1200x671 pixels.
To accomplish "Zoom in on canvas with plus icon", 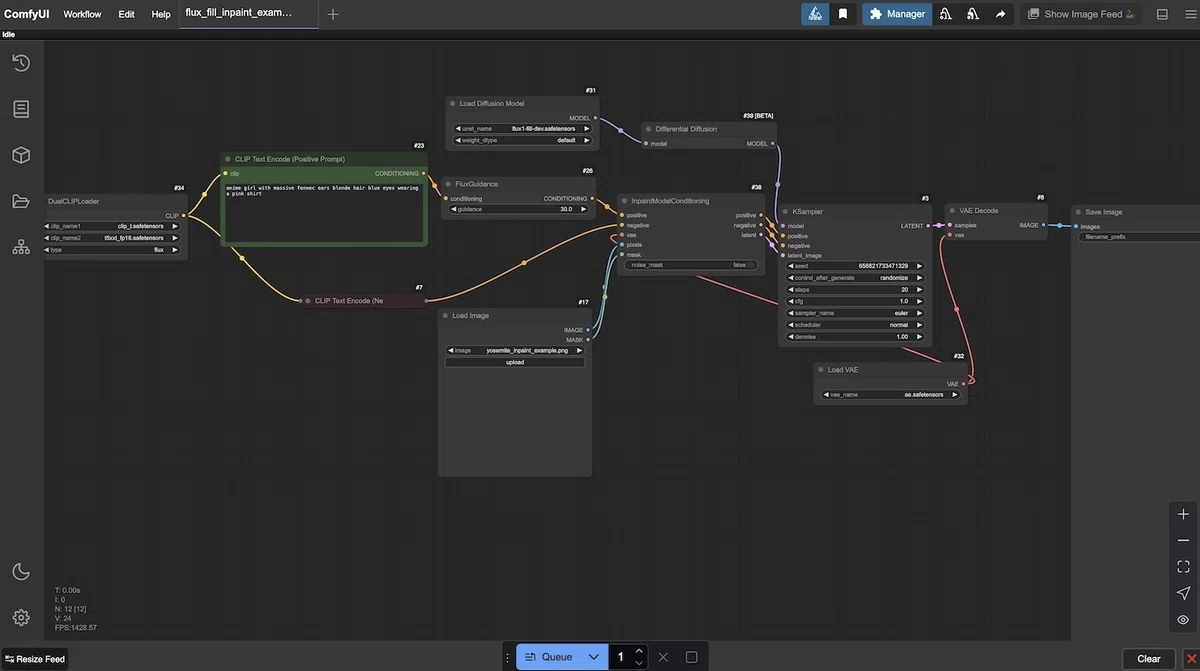I will (x=1183, y=514).
